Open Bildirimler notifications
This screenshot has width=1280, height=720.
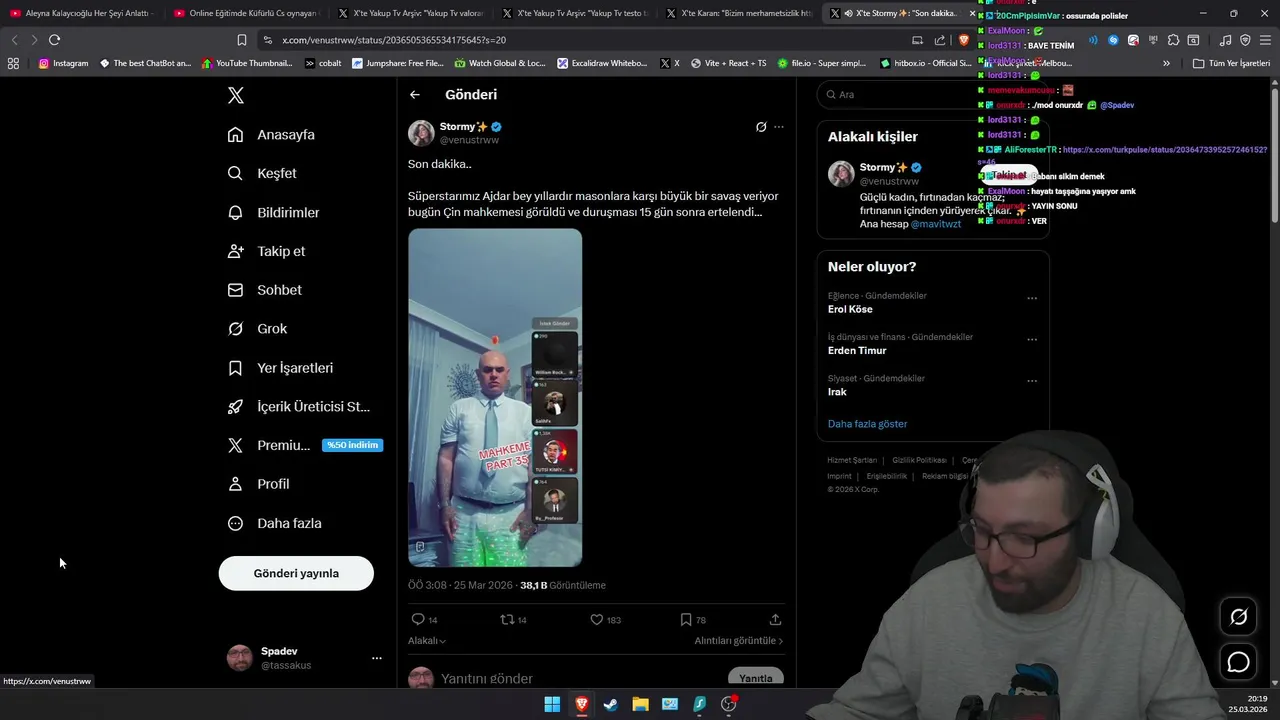[x=273, y=212]
